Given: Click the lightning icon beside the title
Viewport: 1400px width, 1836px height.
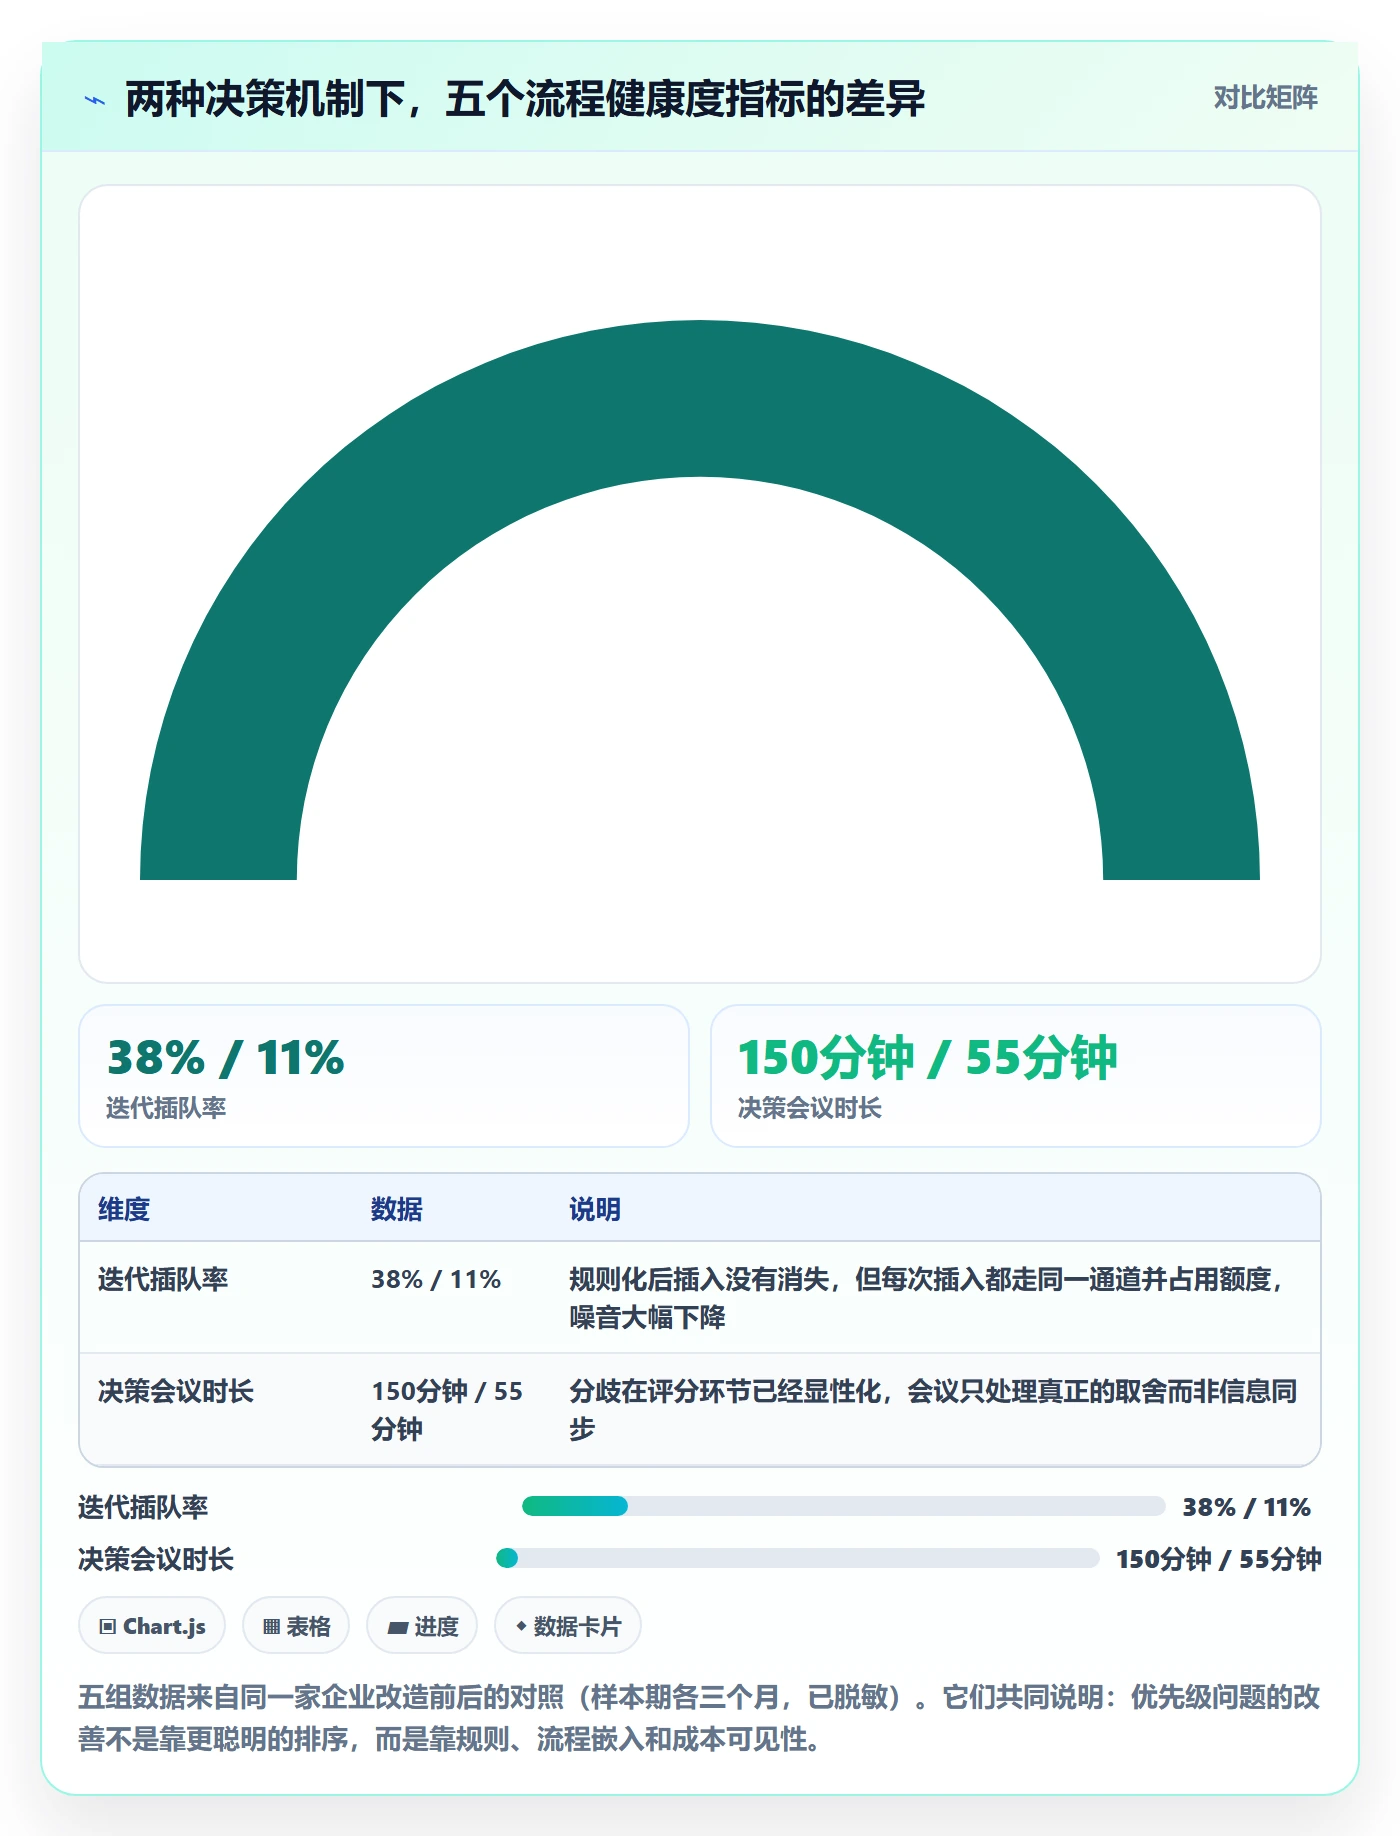Looking at the screenshot, I should pos(95,100).
